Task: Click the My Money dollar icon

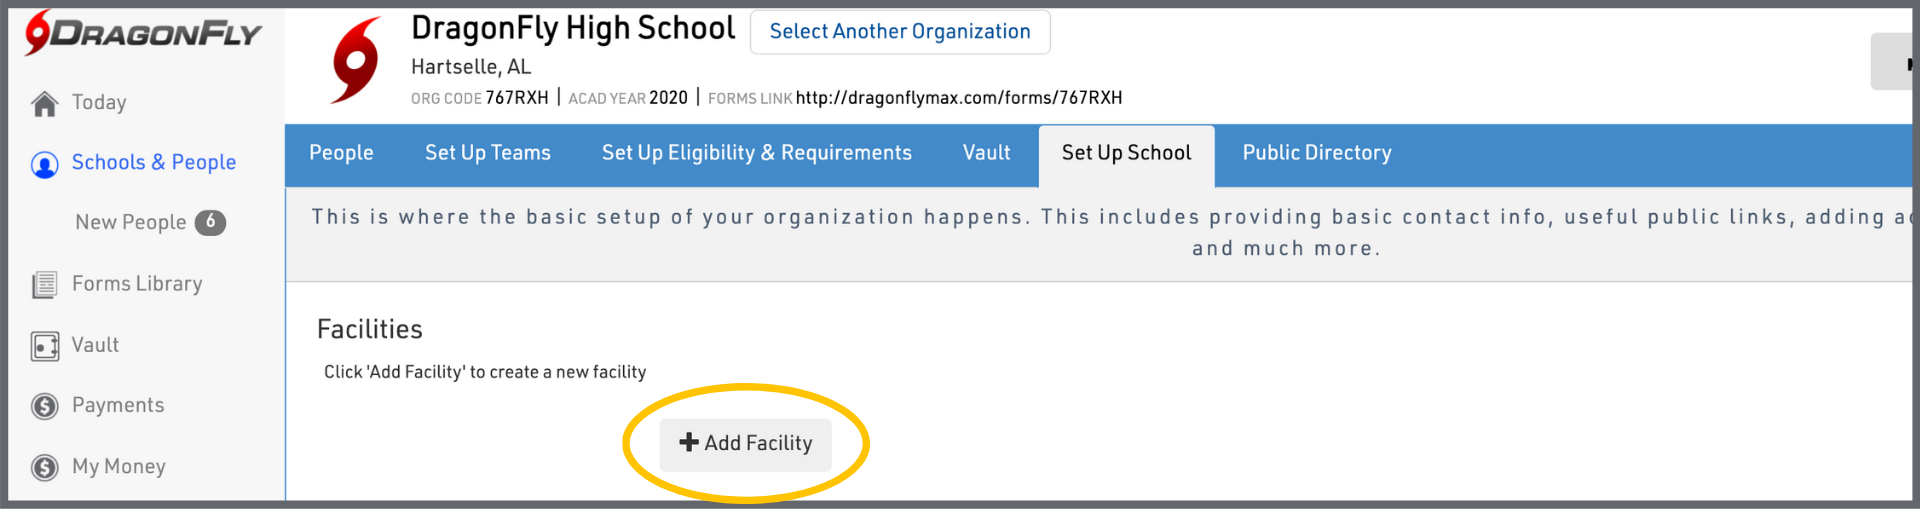Action: (x=45, y=467)
